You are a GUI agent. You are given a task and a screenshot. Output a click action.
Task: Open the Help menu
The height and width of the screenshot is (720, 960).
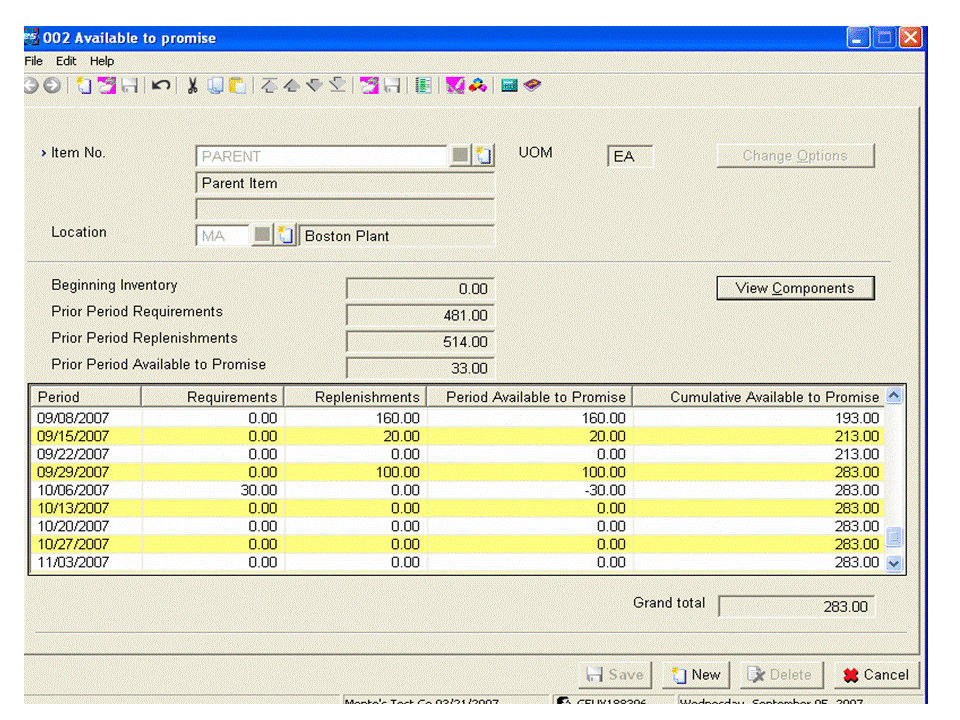102,61
